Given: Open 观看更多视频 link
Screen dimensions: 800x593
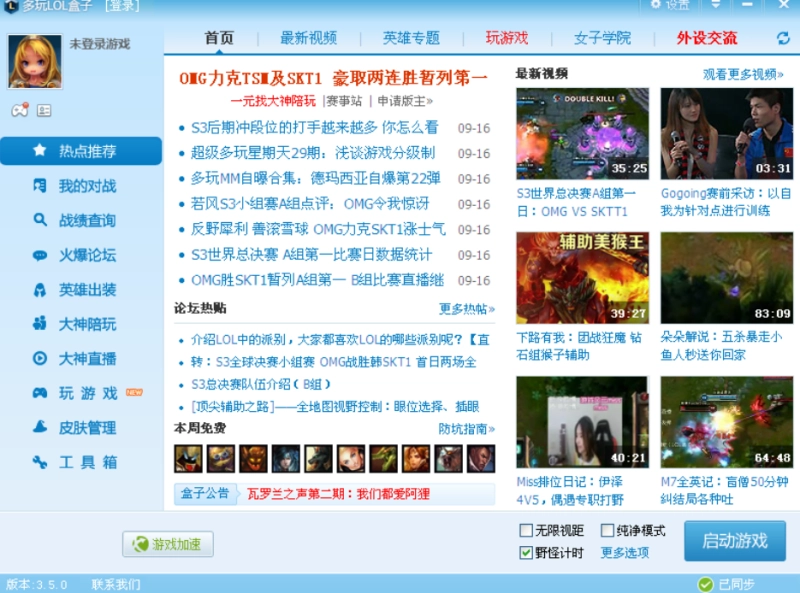Looking at the screenshot, I should coord(743,75).
